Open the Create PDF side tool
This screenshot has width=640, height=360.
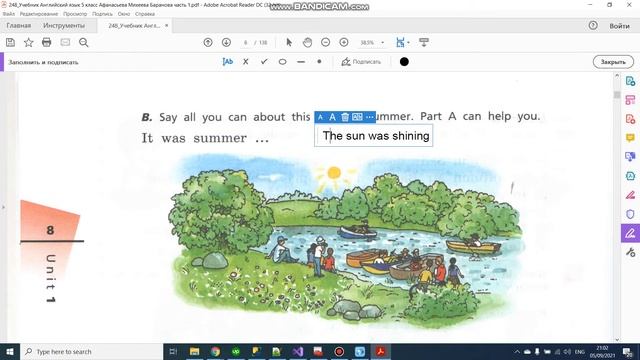[630, 119]
